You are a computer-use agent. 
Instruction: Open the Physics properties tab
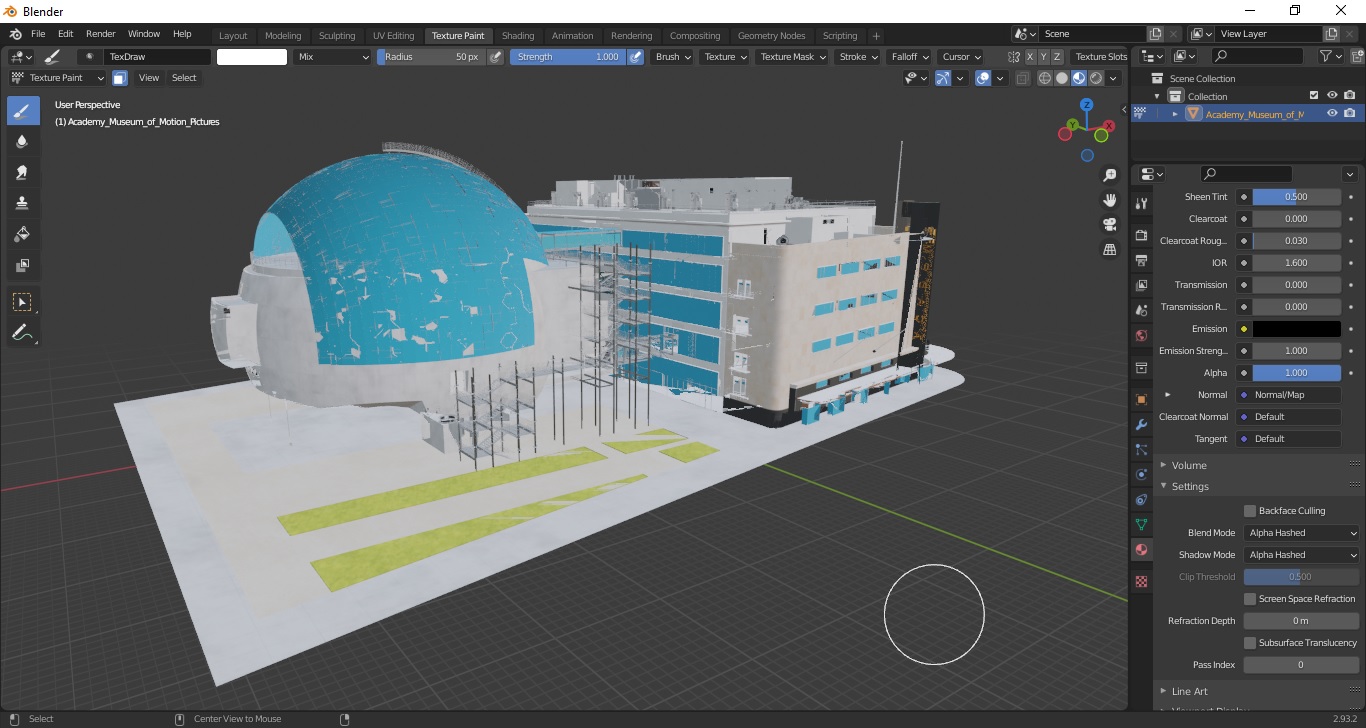point(1141,474)
